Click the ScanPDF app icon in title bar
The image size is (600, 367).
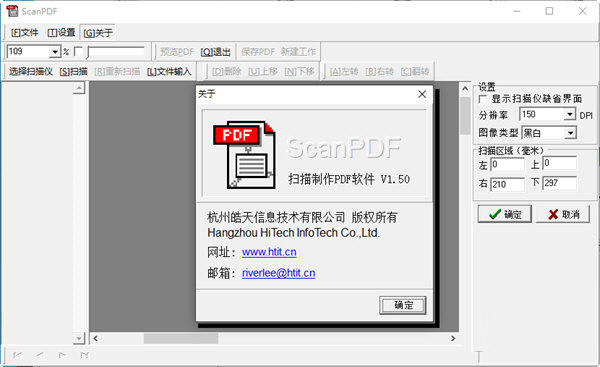[x=12, y=11]
